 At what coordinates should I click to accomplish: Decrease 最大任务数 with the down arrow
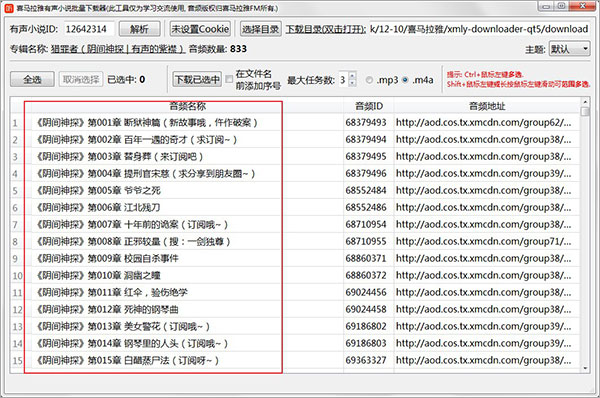tap(352, 83)
